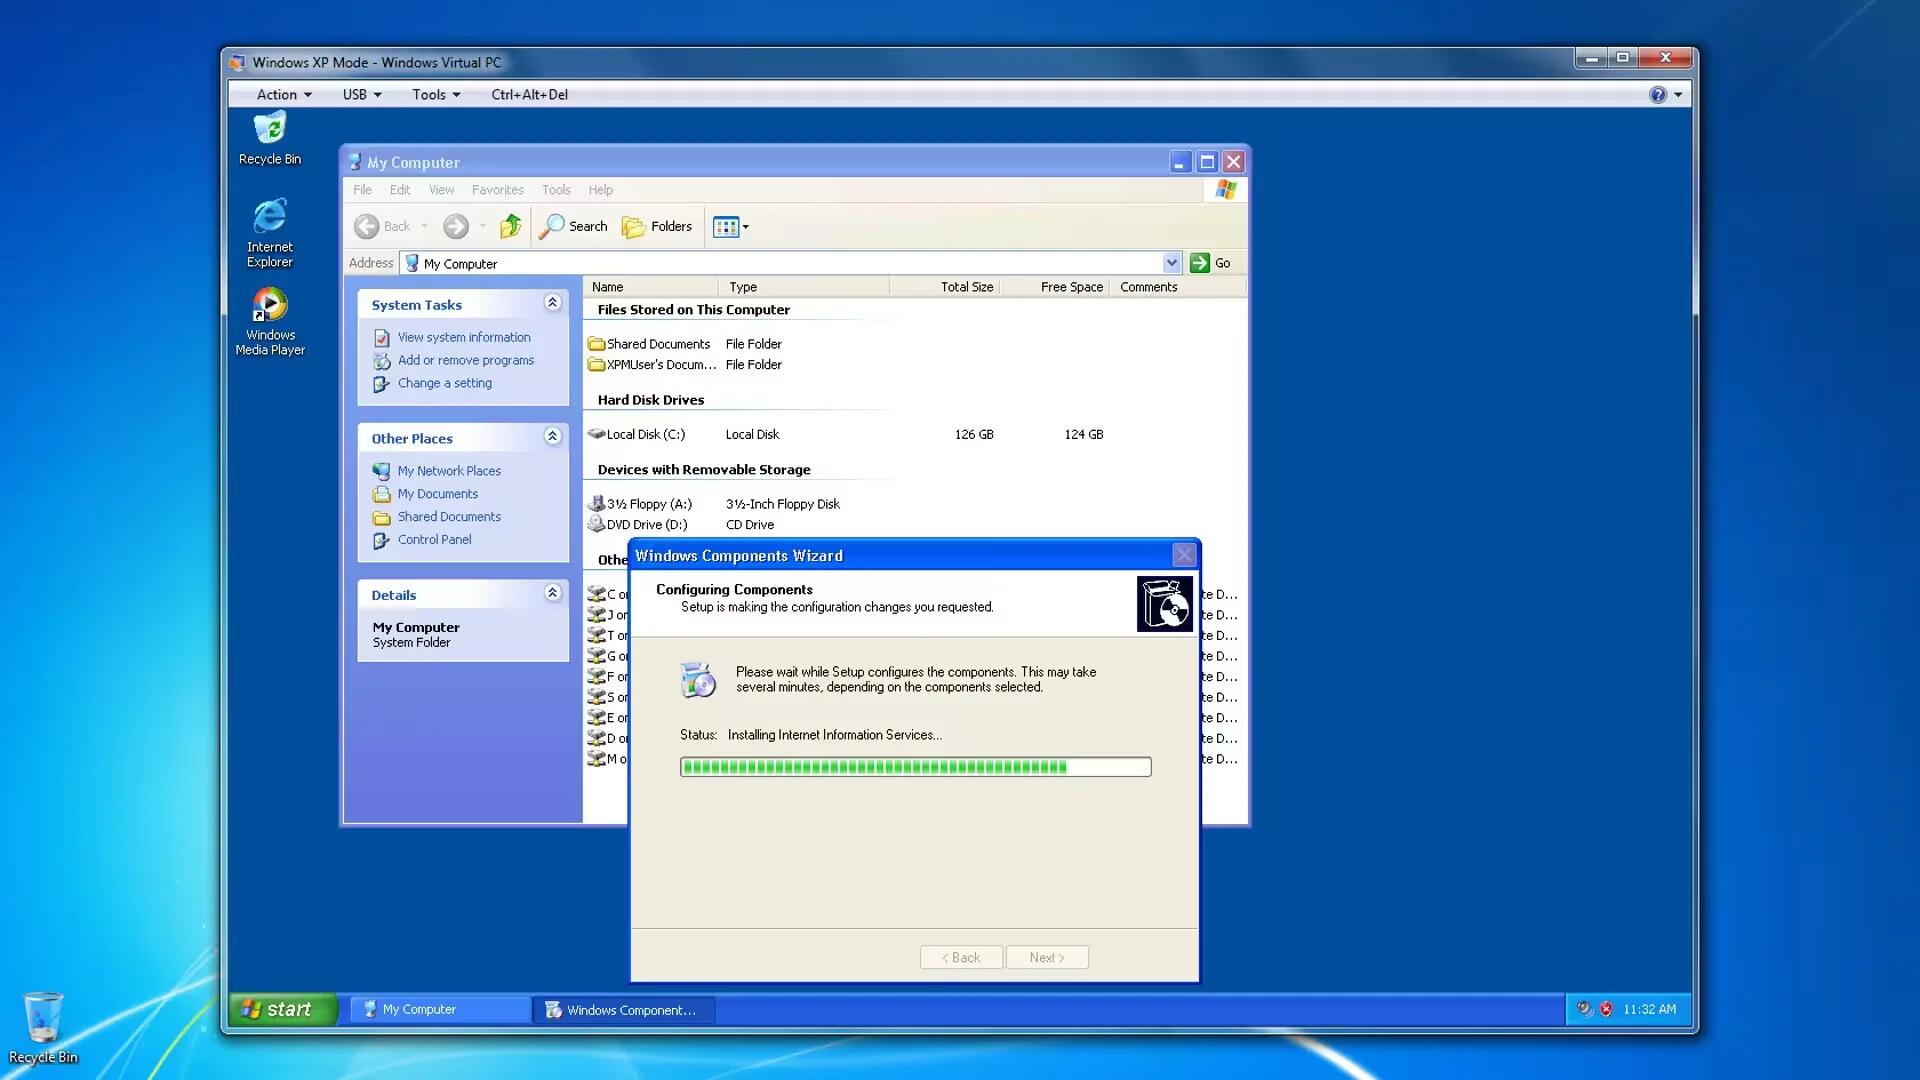
Task: Open Internet Explorer desktop icon
Action: click(x=270, y=232)
